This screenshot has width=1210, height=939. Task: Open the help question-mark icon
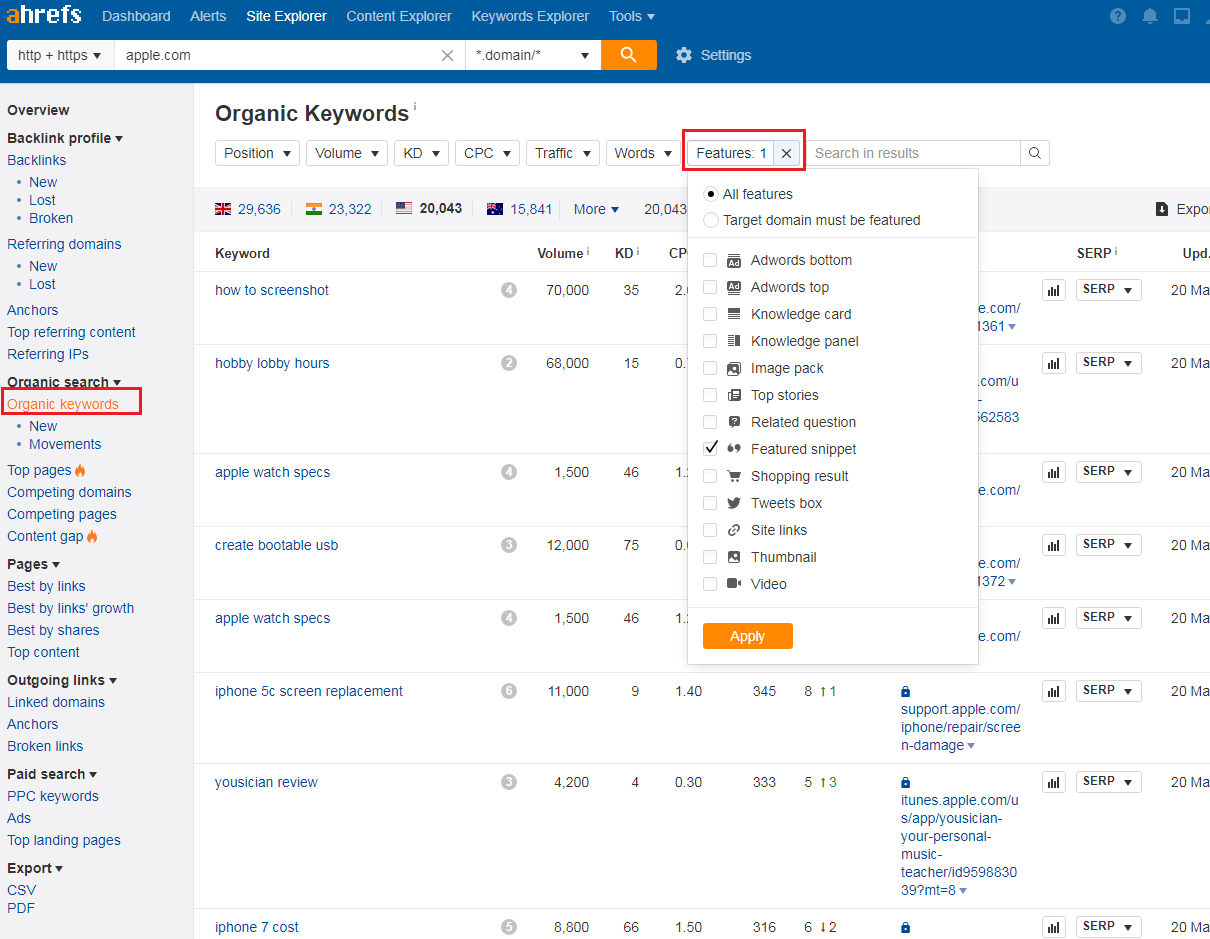[1117, 15]
